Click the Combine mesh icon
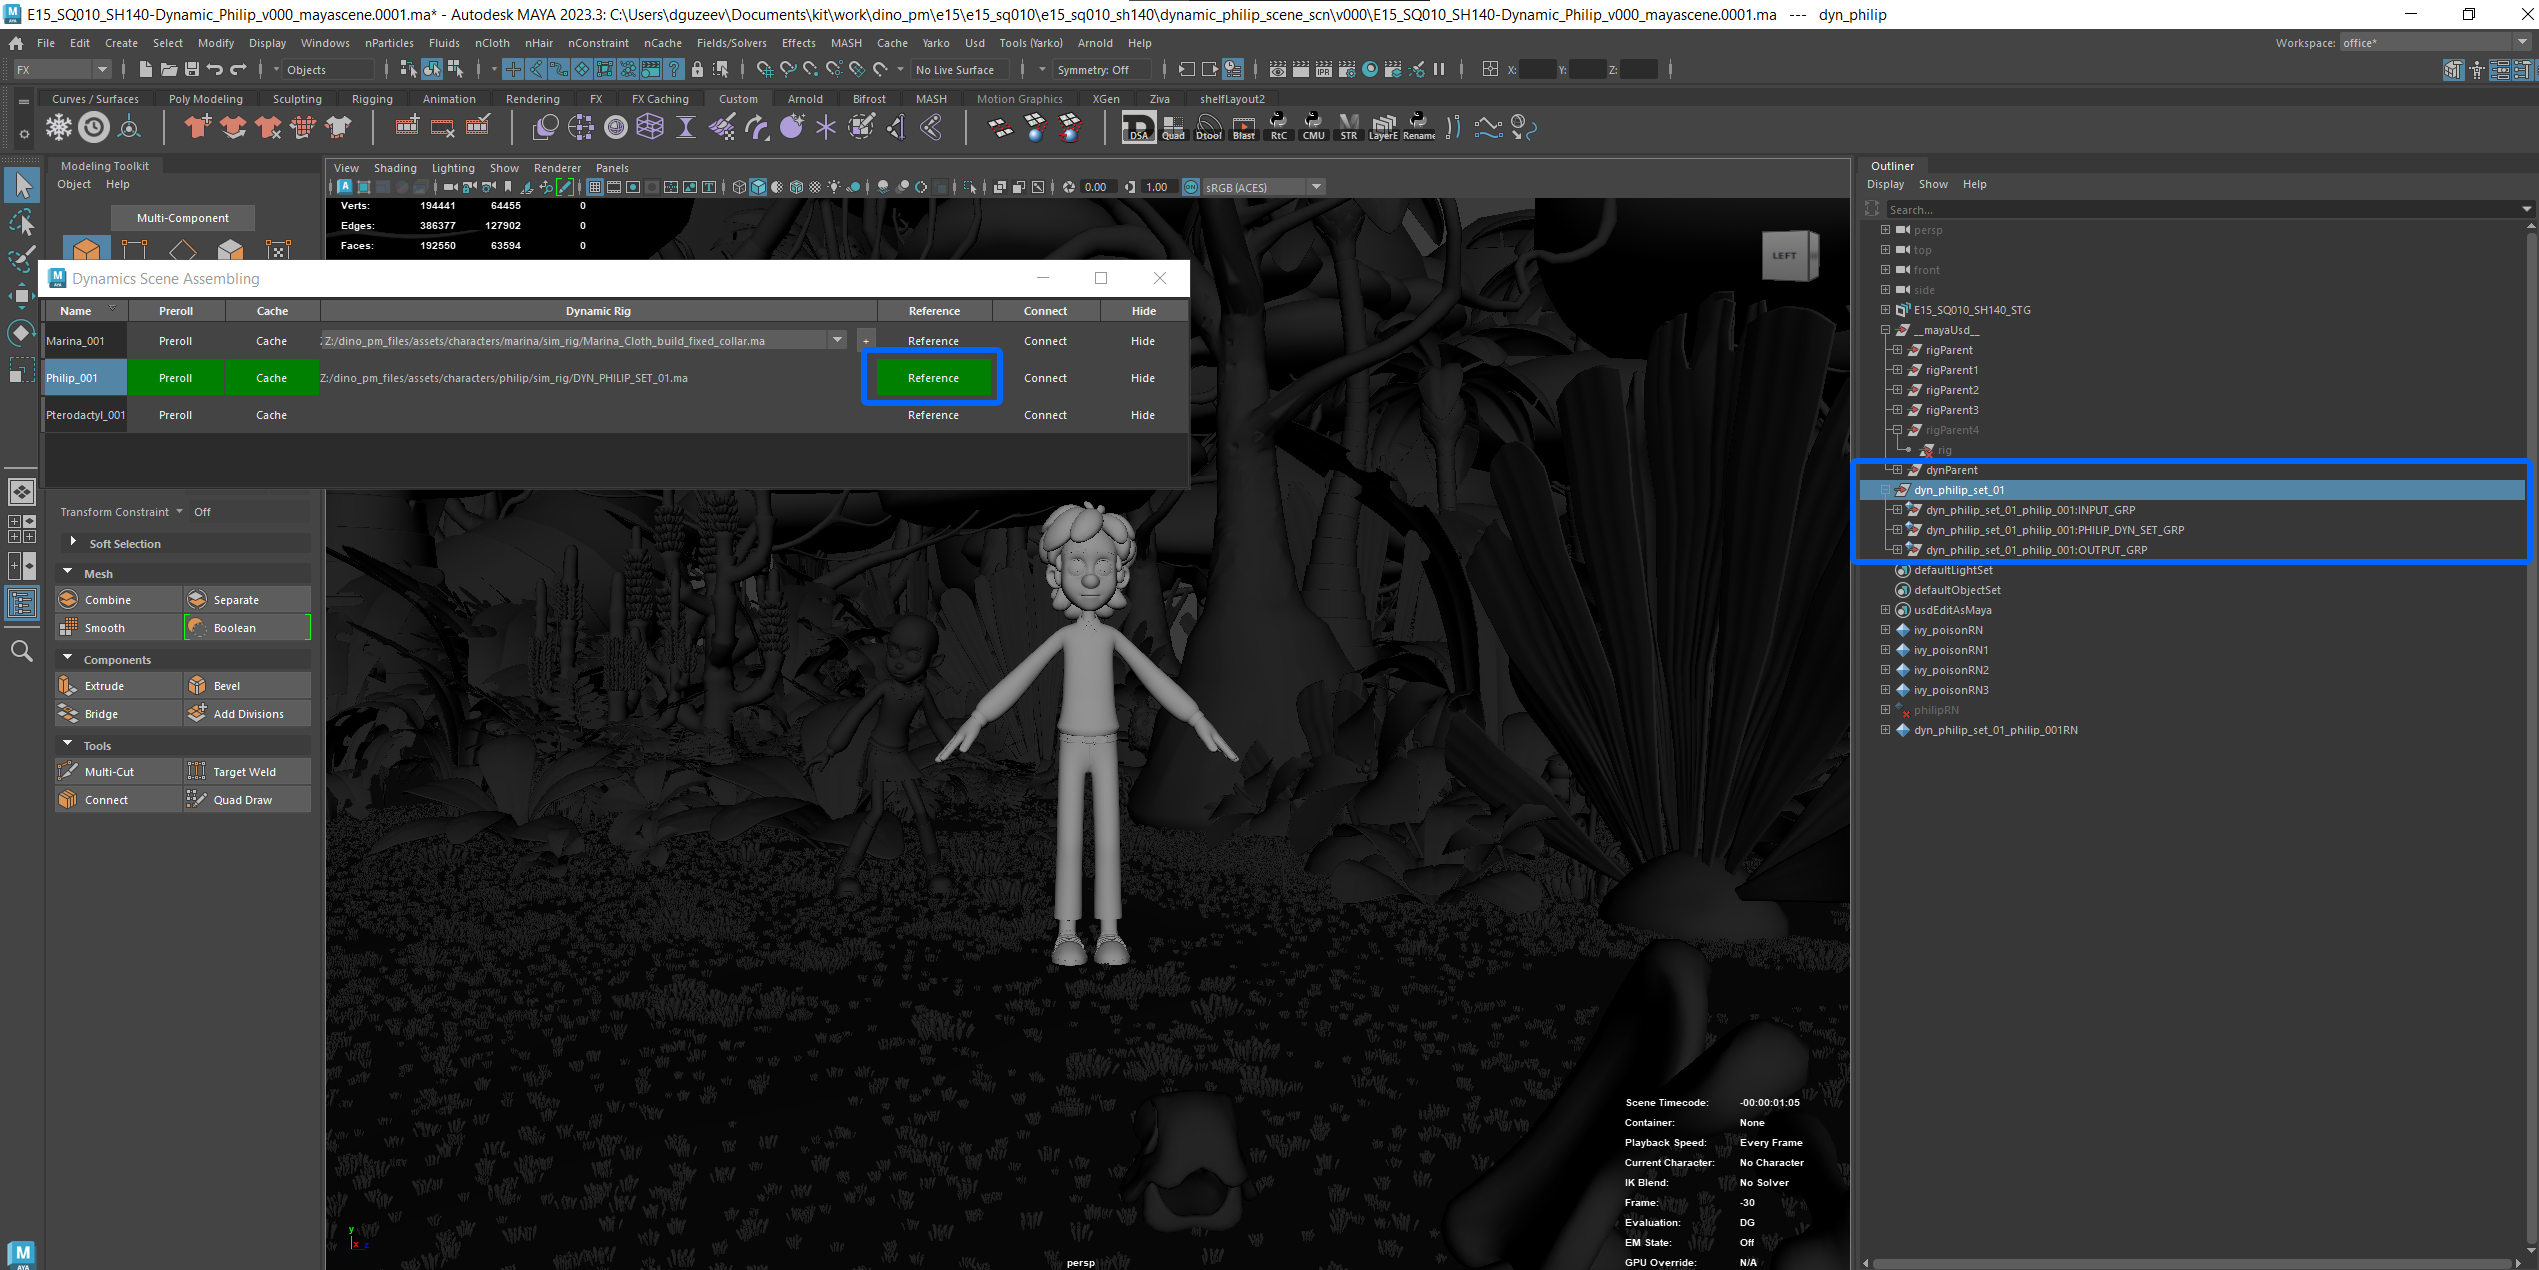Image resolution: width=2539 pixels, height=1270 pixels. (x=68, y=599)
